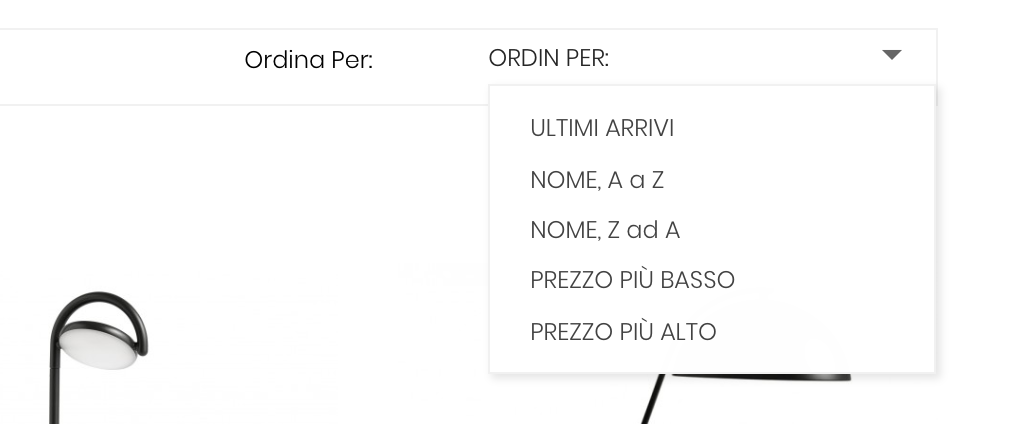Choose NOME, Z ad A option
Screen dimensions: 1030x424
tap(605, 231)
